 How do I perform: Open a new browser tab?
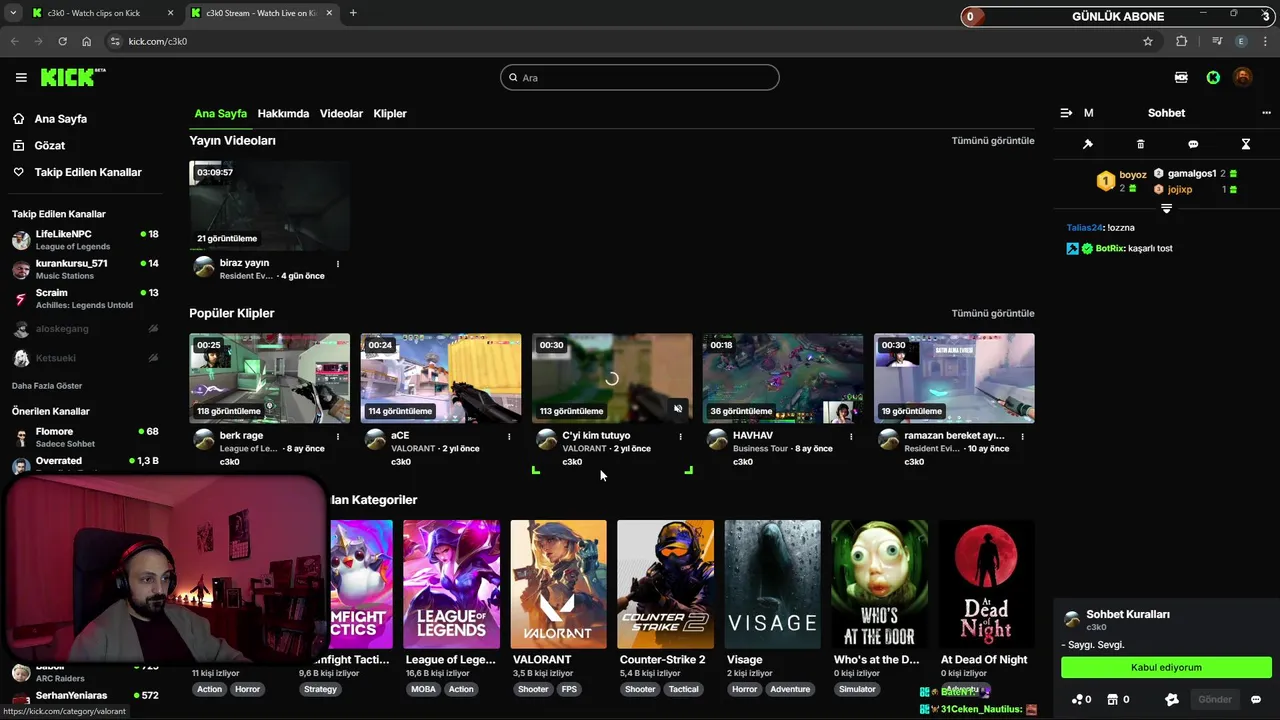coord(353,13)
